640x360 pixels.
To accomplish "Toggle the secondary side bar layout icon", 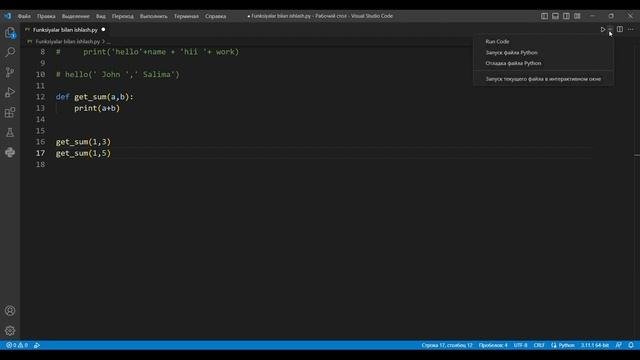I will tap(566, 16).
